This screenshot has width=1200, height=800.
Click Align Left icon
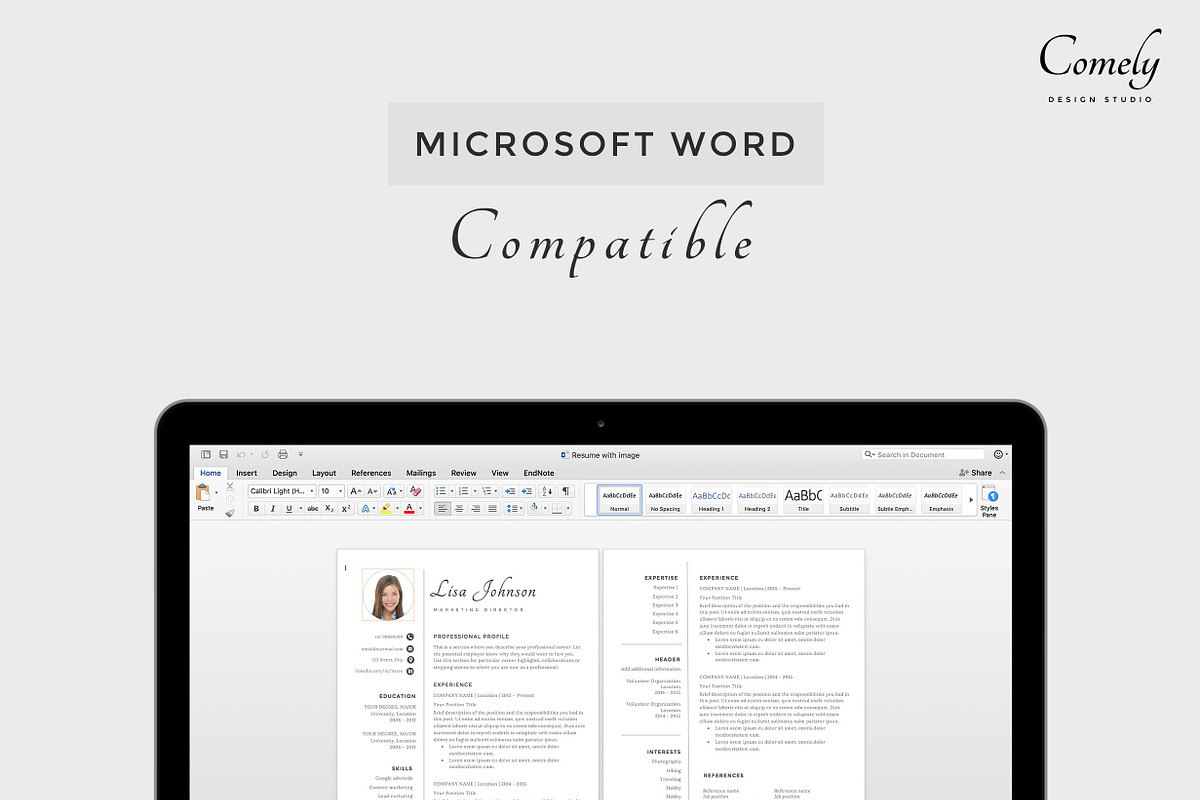pyautogui.click(x=442, y=508)
